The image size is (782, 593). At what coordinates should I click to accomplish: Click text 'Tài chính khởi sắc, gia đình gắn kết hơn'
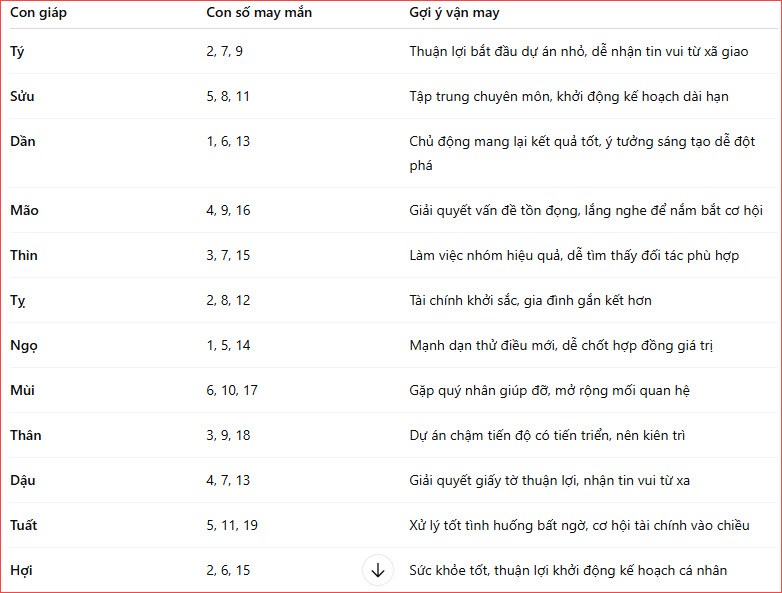pos(531,300)
